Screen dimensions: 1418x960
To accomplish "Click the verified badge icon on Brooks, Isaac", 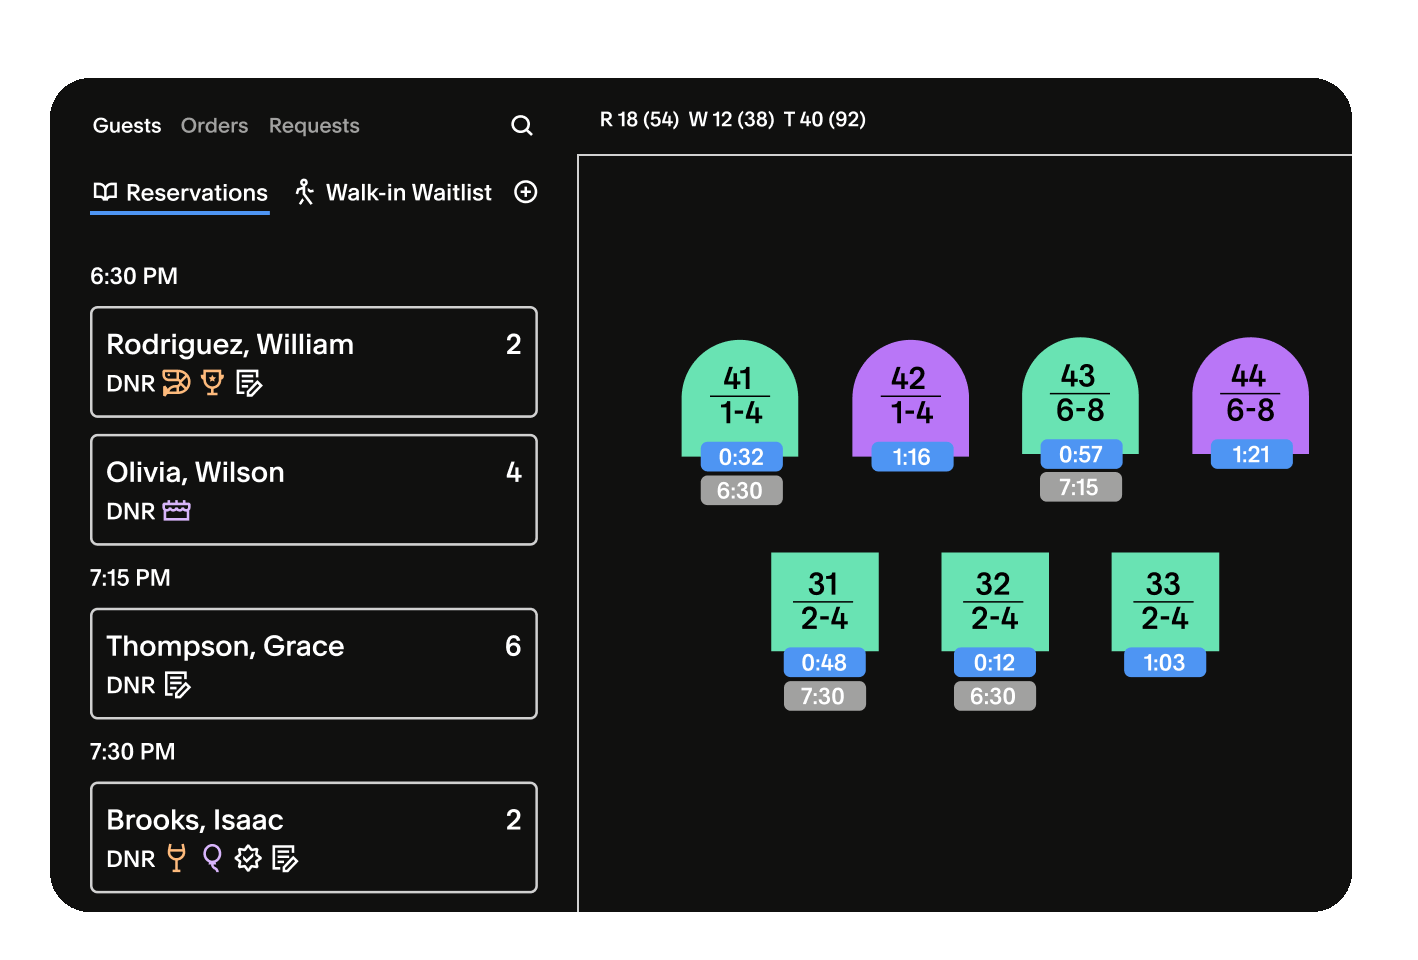I will click(248, 858).
